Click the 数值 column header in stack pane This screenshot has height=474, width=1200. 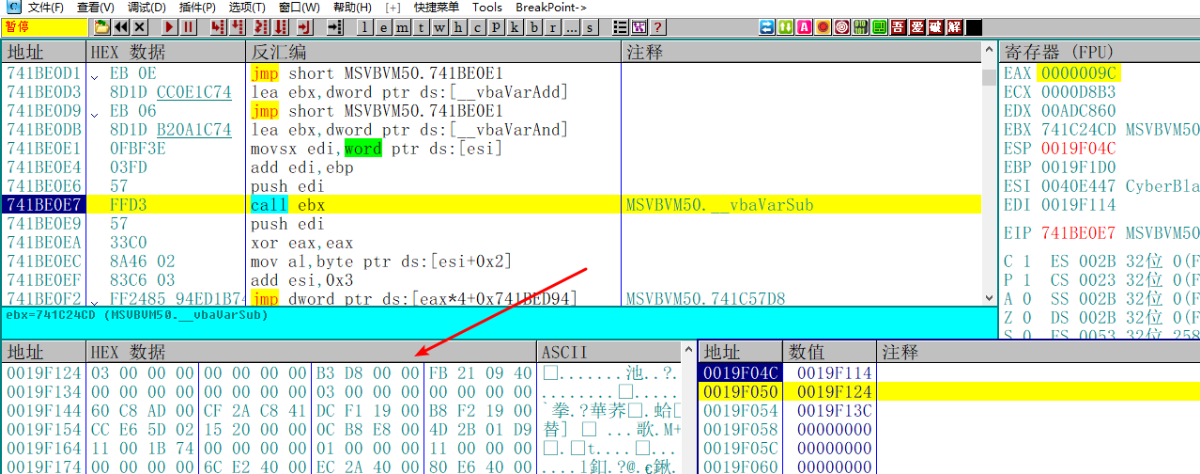[828, 352]
